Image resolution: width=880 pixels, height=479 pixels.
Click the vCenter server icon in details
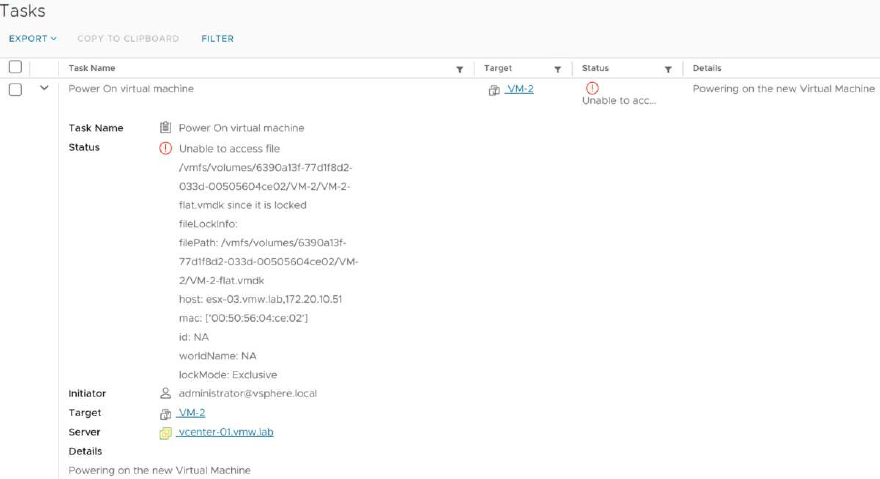coord(166,433)
